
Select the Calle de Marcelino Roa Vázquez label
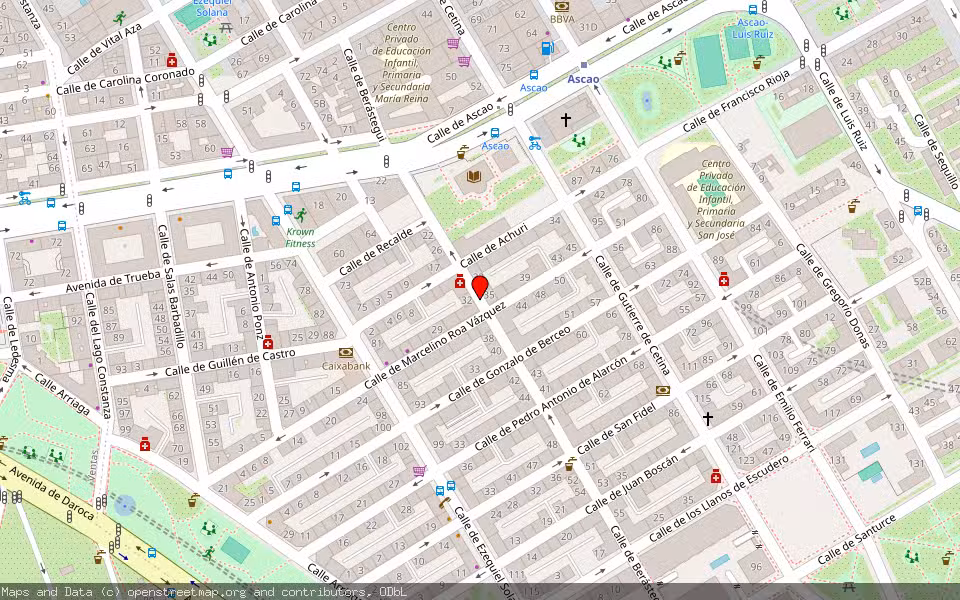[435, 345]
